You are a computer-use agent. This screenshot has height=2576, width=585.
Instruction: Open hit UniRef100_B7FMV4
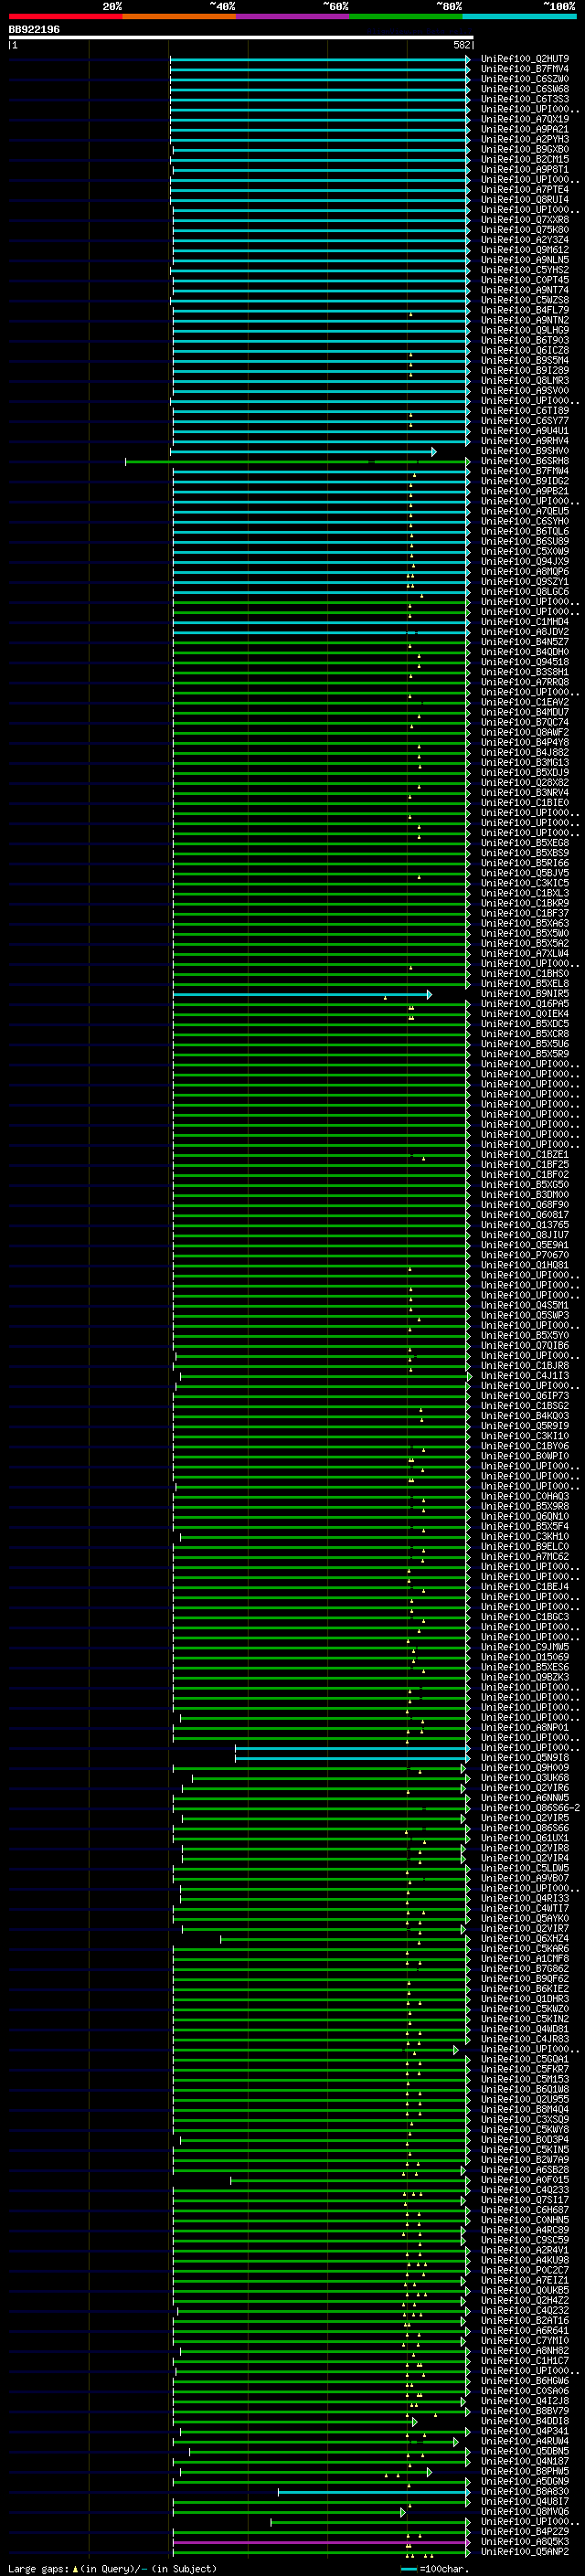point(525,69)
